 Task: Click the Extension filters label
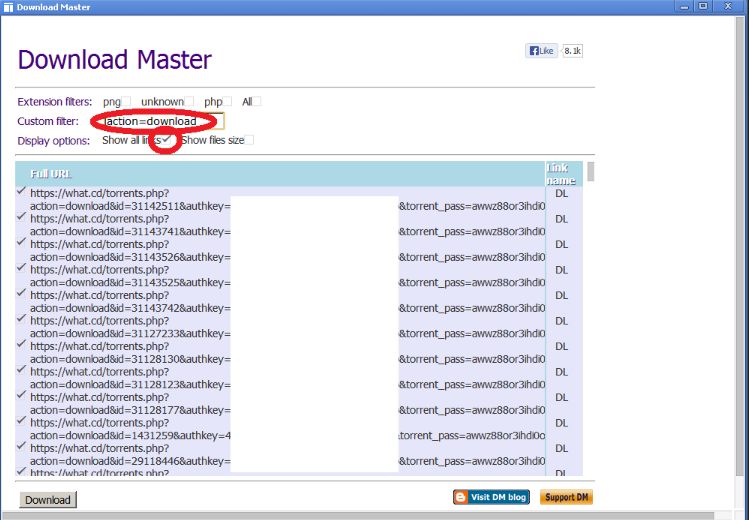[54, 102]
